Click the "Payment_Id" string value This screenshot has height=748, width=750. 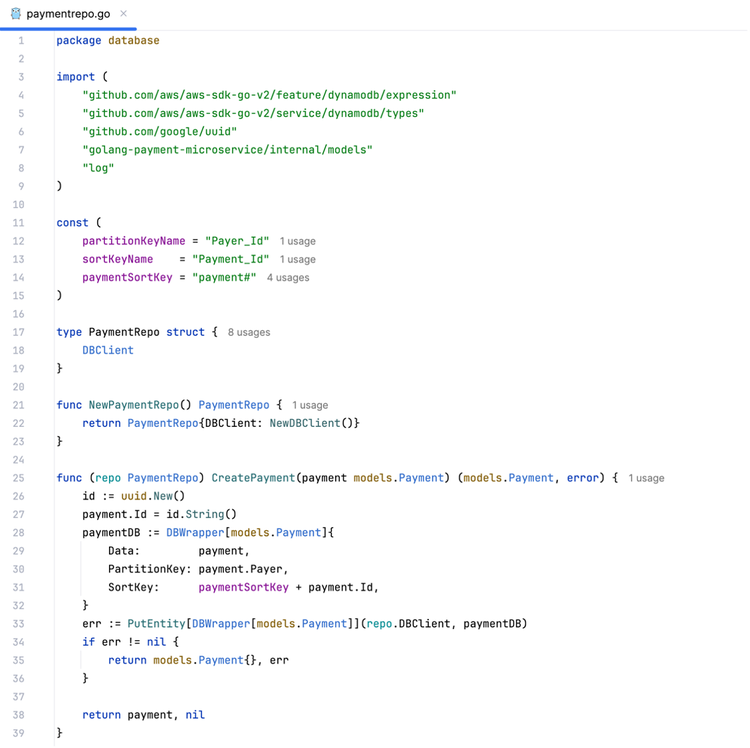point(231,259)
